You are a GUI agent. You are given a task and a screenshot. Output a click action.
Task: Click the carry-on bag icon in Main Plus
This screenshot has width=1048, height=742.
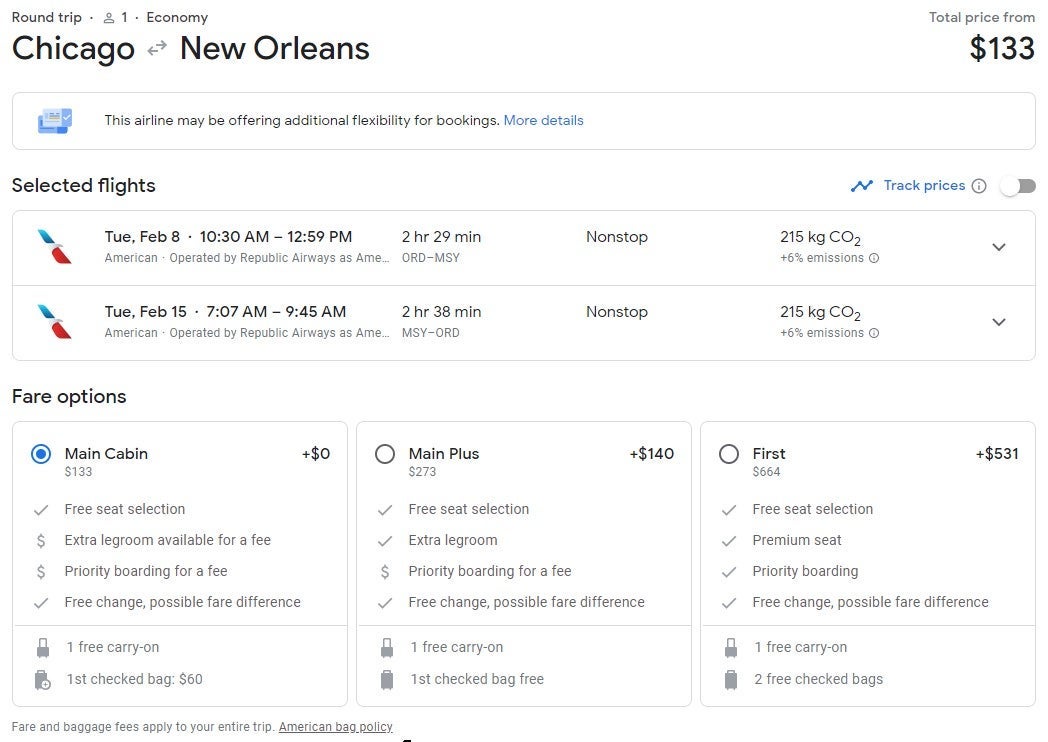point(387,648)
